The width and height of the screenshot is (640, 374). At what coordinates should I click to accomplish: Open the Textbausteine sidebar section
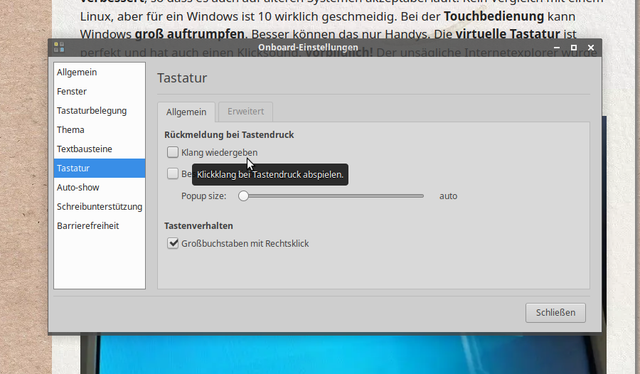pyautogui.click(x=99, y=149)
